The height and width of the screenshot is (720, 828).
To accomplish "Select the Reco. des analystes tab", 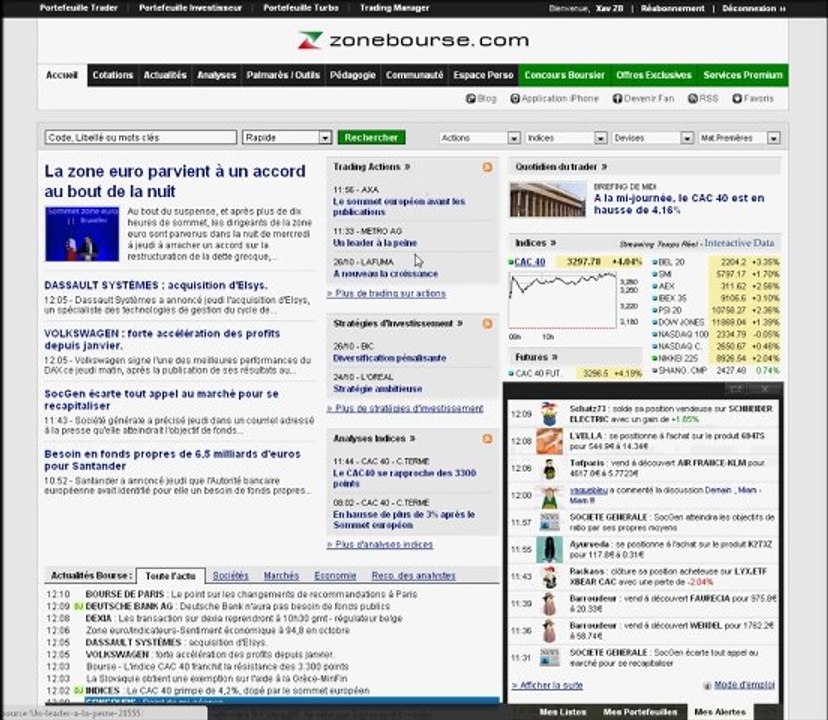I will click(413, 576).
